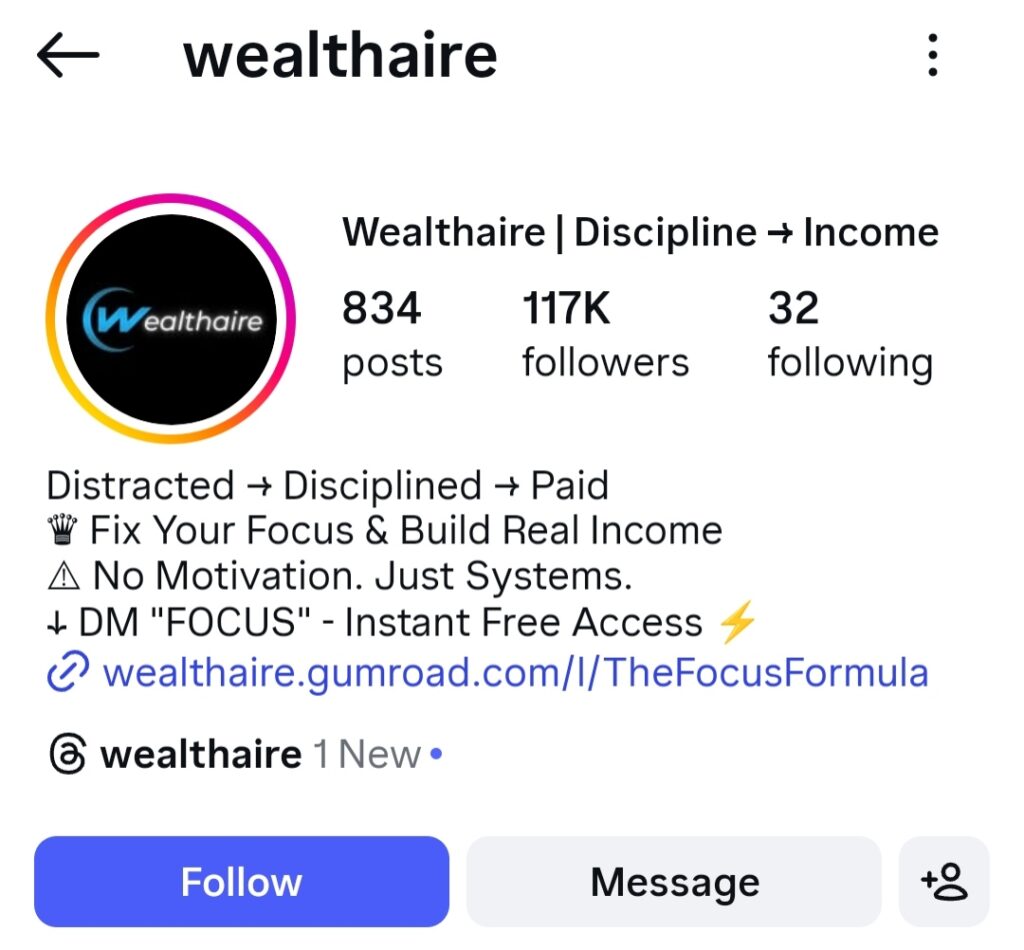This screenshot has width=1024, height=950.
Task: View the Wealthaire story profile picture
Action: pyautogui.click(x=170, y=319)
